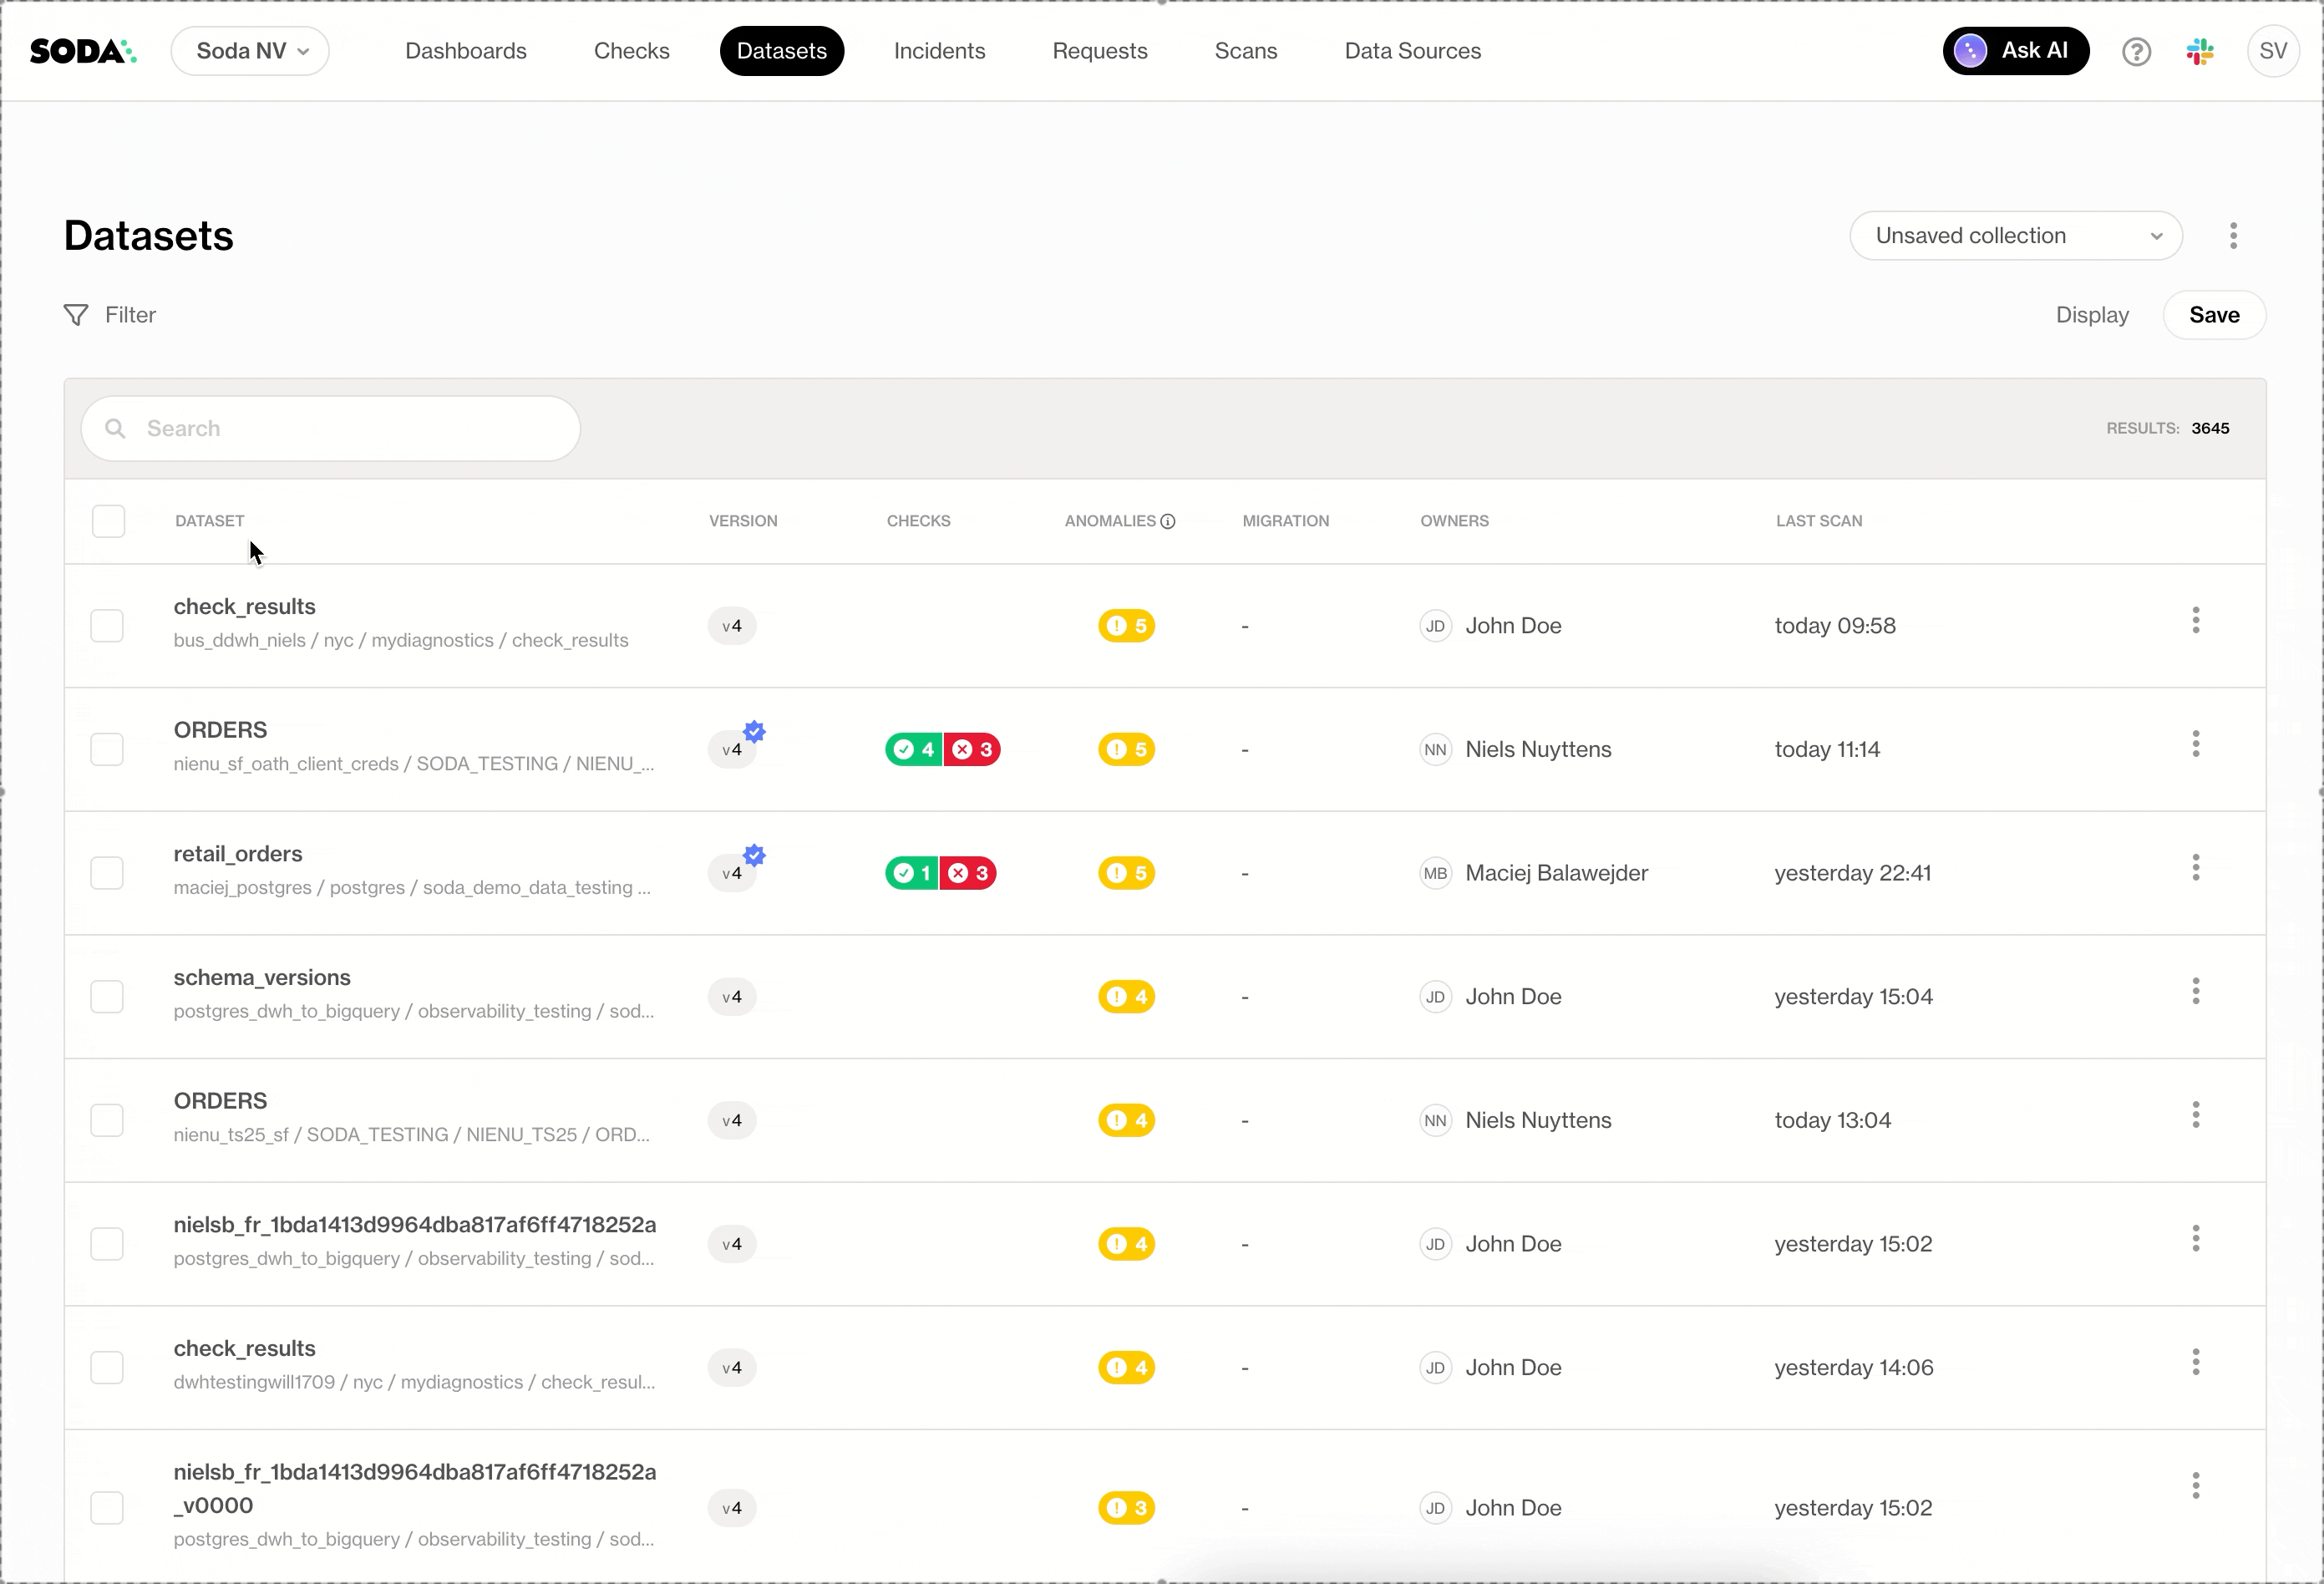Screen dimensions: 2324x1584
Task: Click the dataset Search field
Action: (331, 428)
